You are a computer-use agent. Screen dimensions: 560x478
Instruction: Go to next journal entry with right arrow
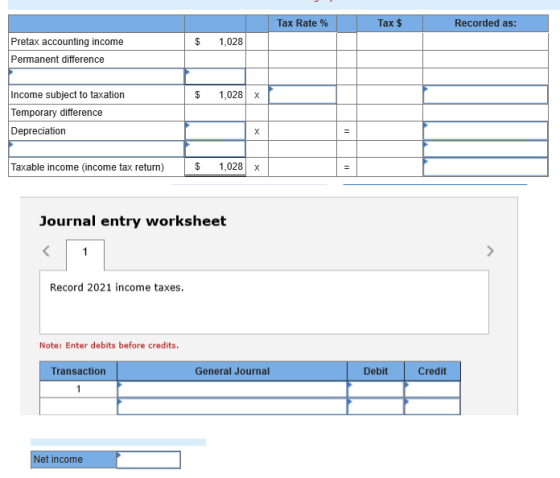pyautogui.click(x=490, y=251)
